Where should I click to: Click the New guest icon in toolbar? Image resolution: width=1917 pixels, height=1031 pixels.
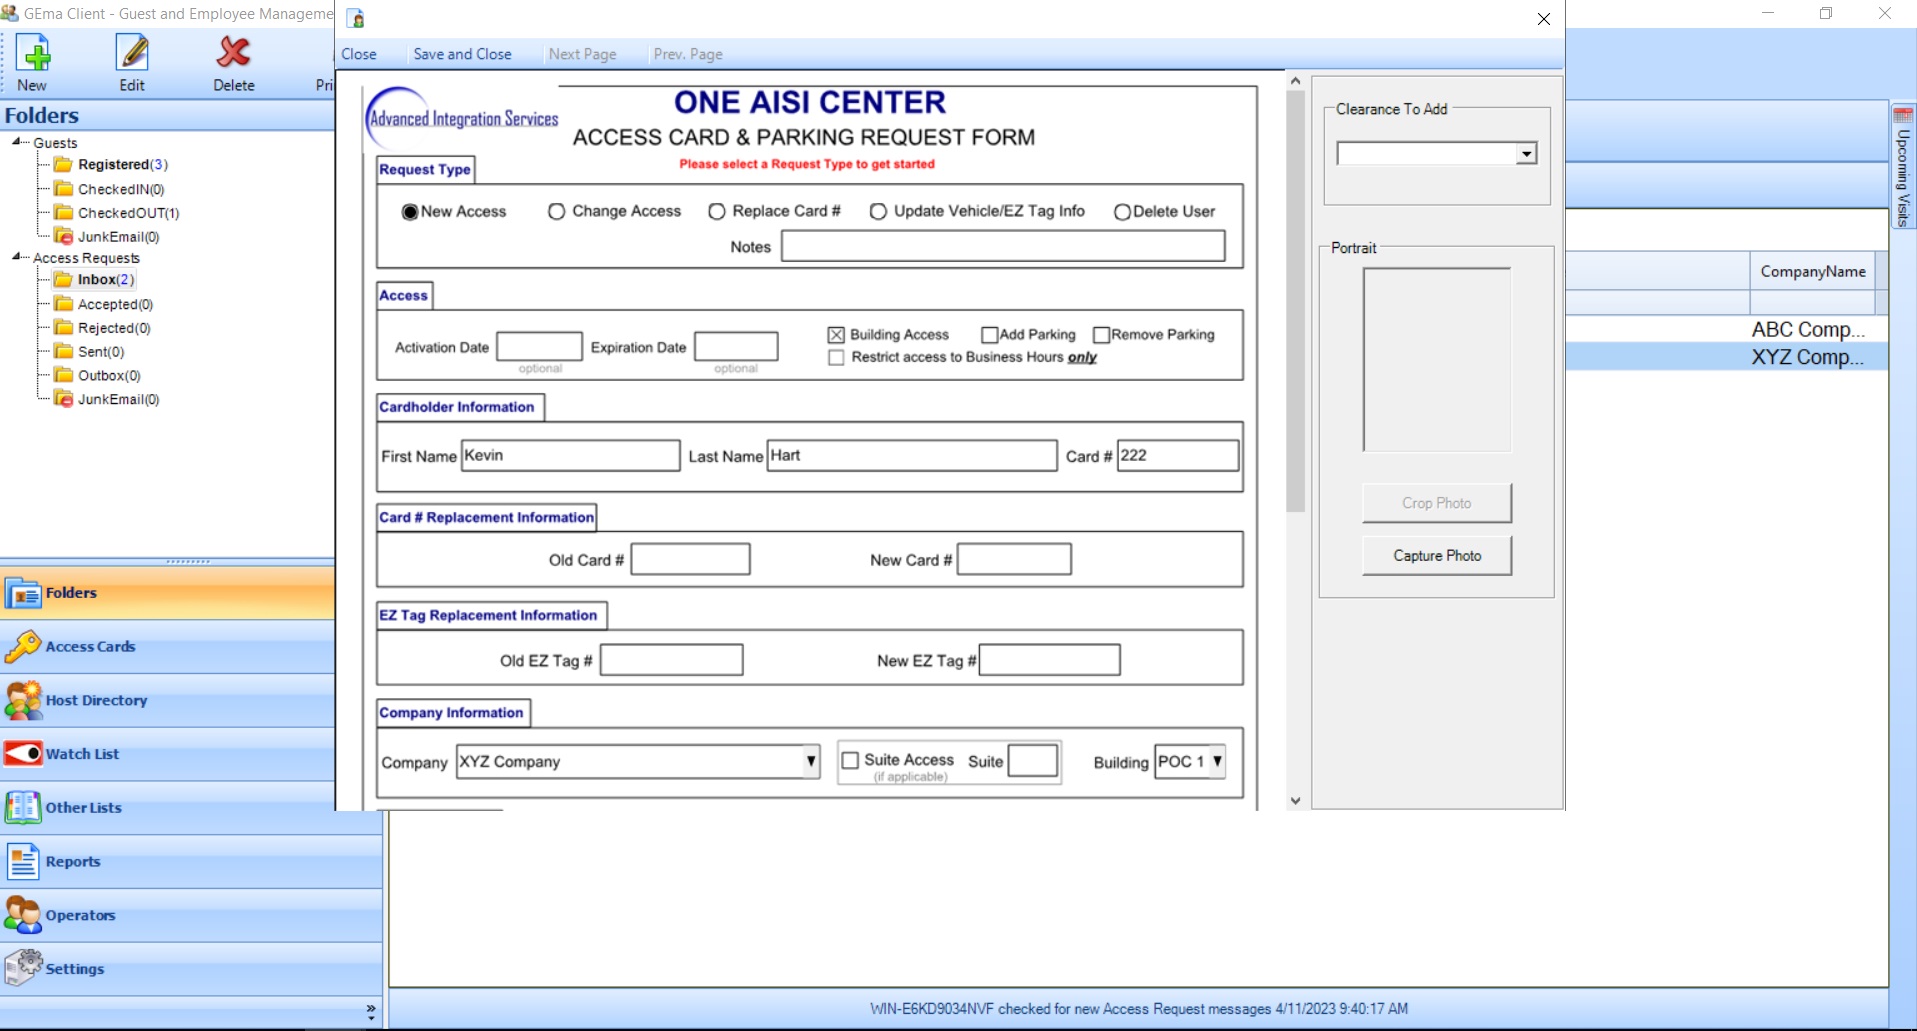pos(33,53)
